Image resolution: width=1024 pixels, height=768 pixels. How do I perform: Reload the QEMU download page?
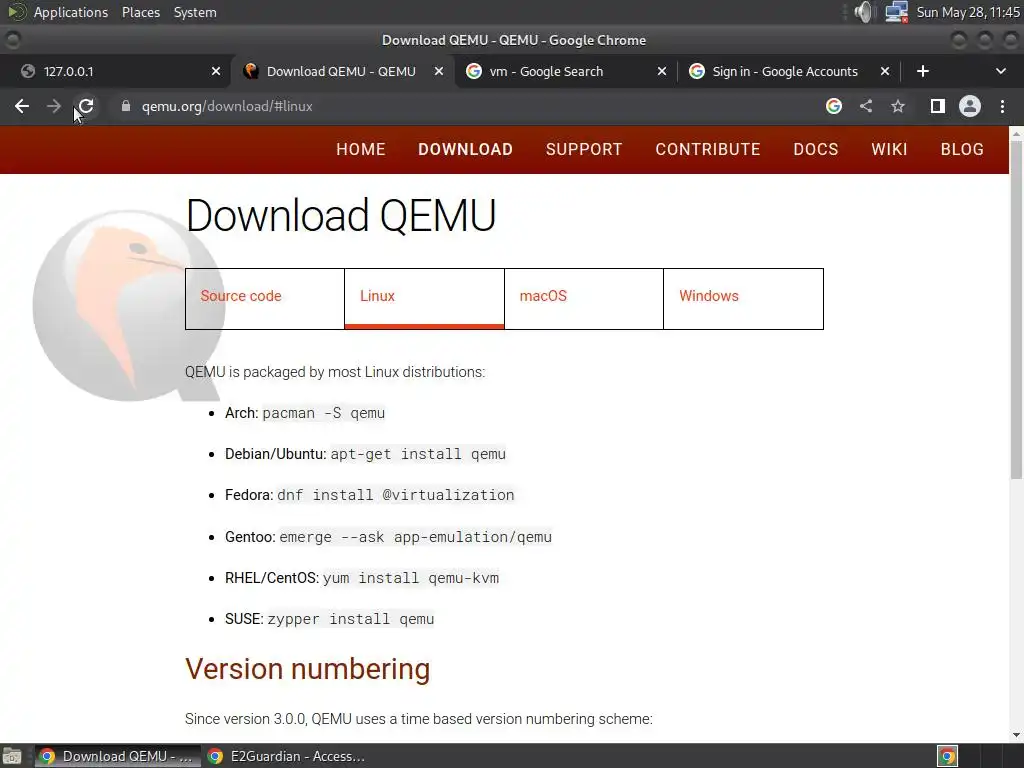coord(86,106)
